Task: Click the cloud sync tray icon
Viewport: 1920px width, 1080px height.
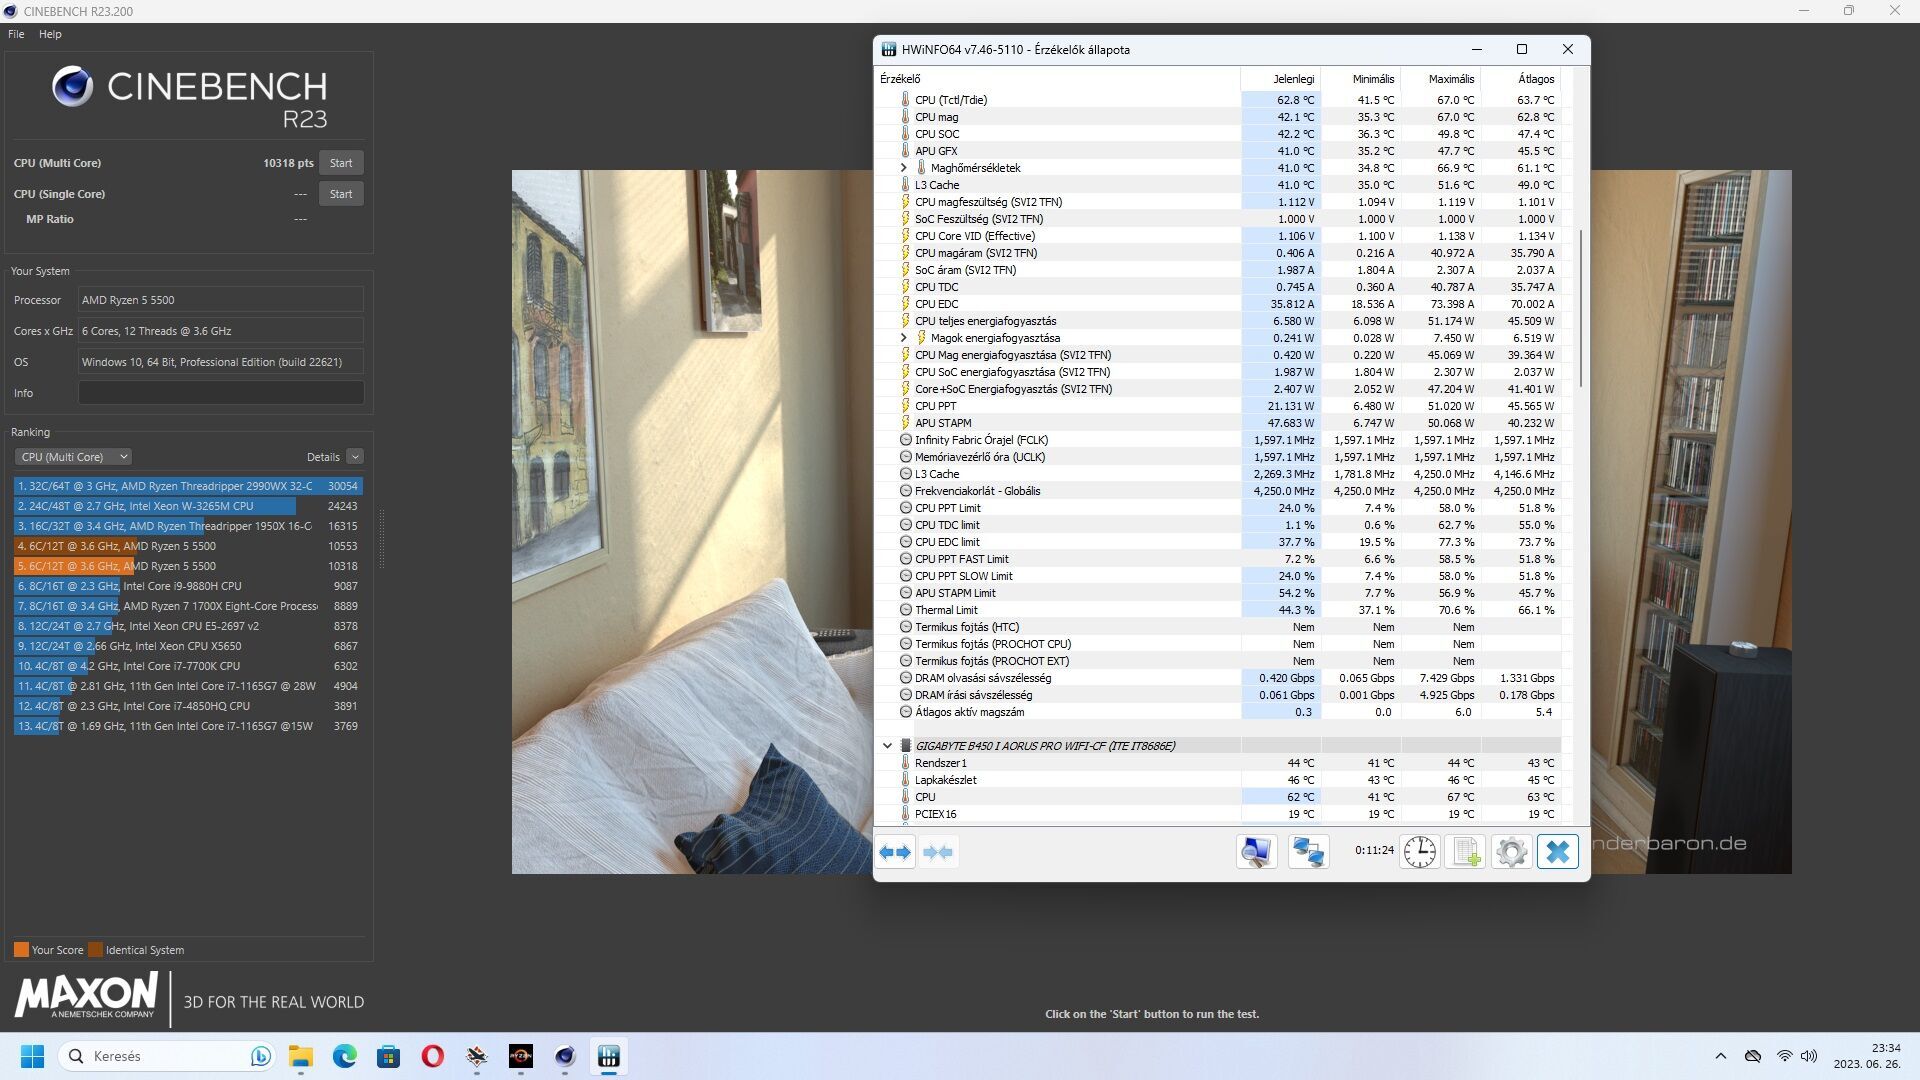Action: [x=1752, y=1056]
